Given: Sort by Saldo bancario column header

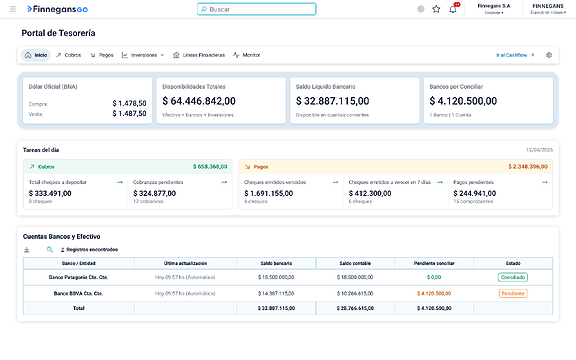Looking at the screenshot, I should [x=276, y=263].
